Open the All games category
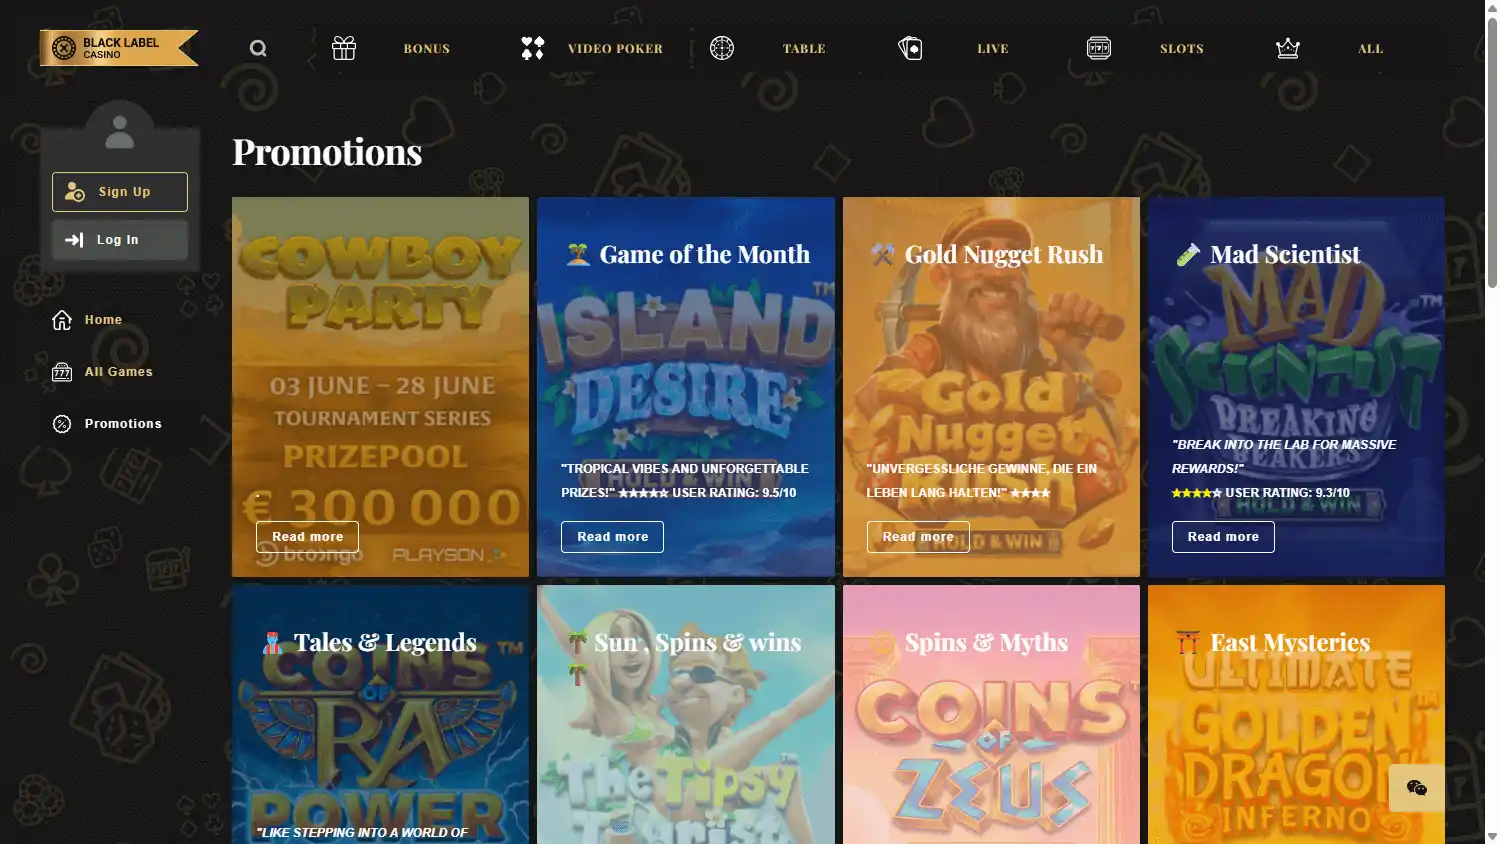 1371,49
